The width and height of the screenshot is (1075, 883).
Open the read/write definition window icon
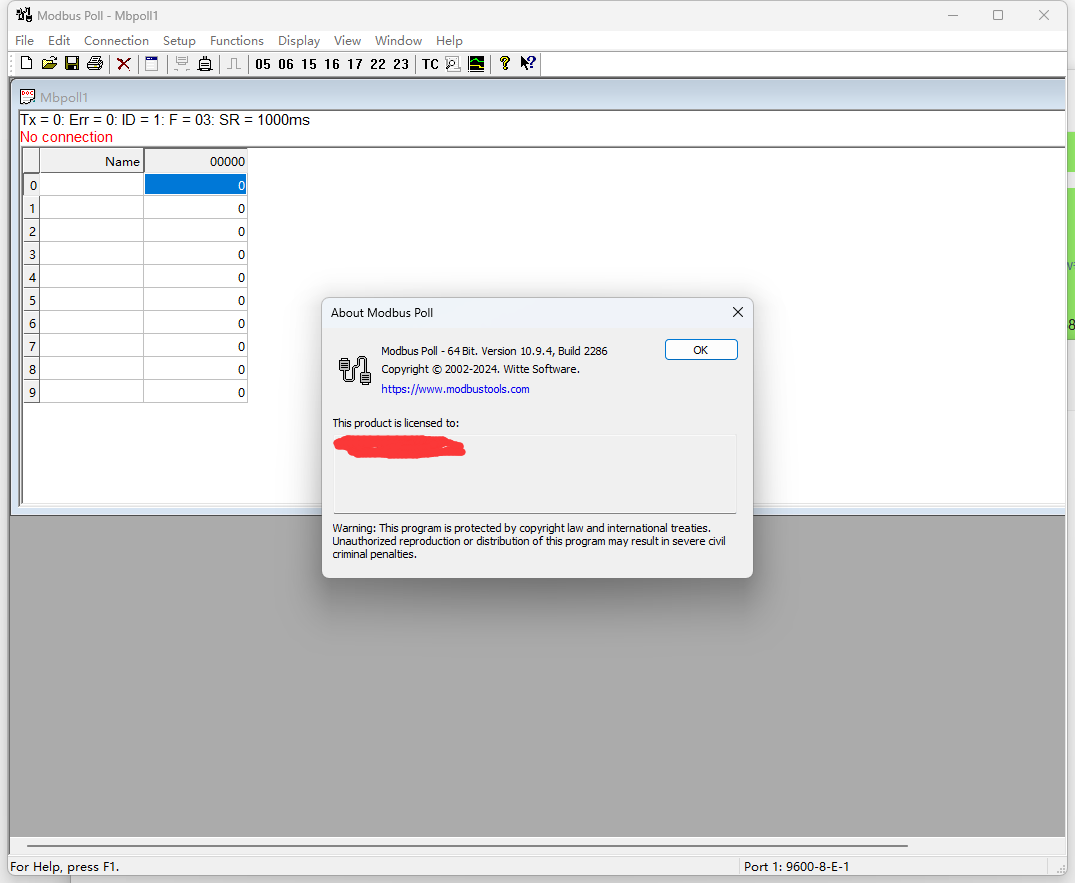pos(152,64)
